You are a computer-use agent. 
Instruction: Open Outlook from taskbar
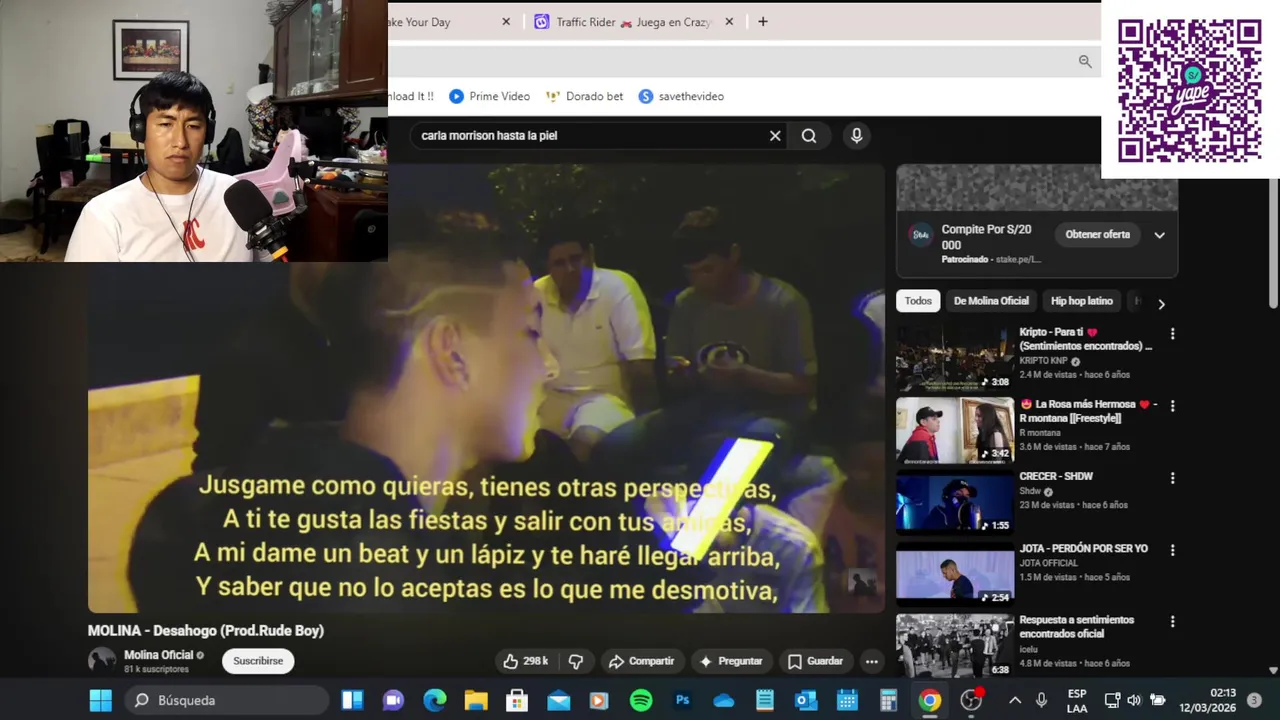point(806,700)
